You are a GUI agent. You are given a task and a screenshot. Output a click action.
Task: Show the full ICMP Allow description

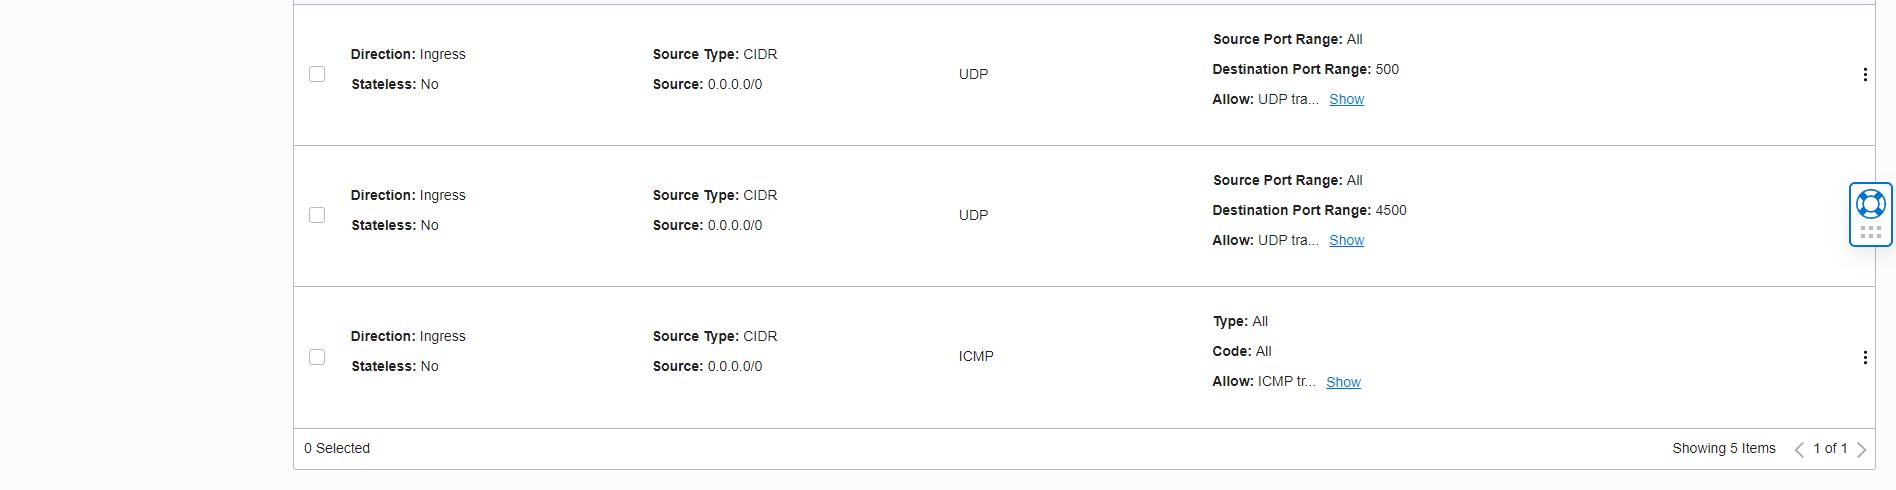tap(1343, 383)
